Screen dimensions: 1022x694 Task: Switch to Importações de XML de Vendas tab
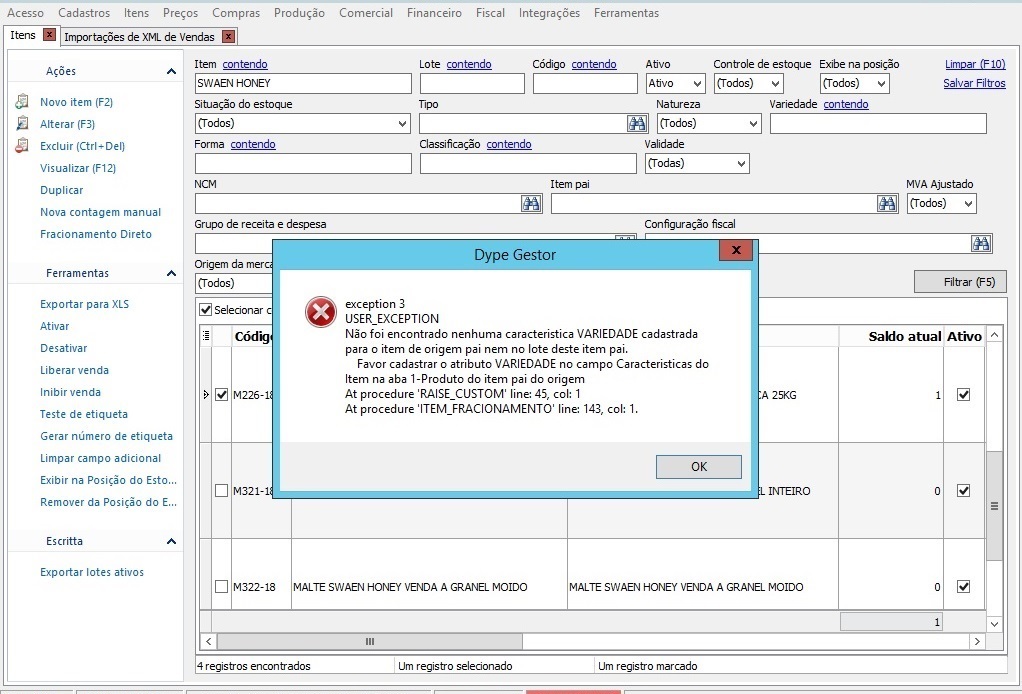tap(139, 37)
